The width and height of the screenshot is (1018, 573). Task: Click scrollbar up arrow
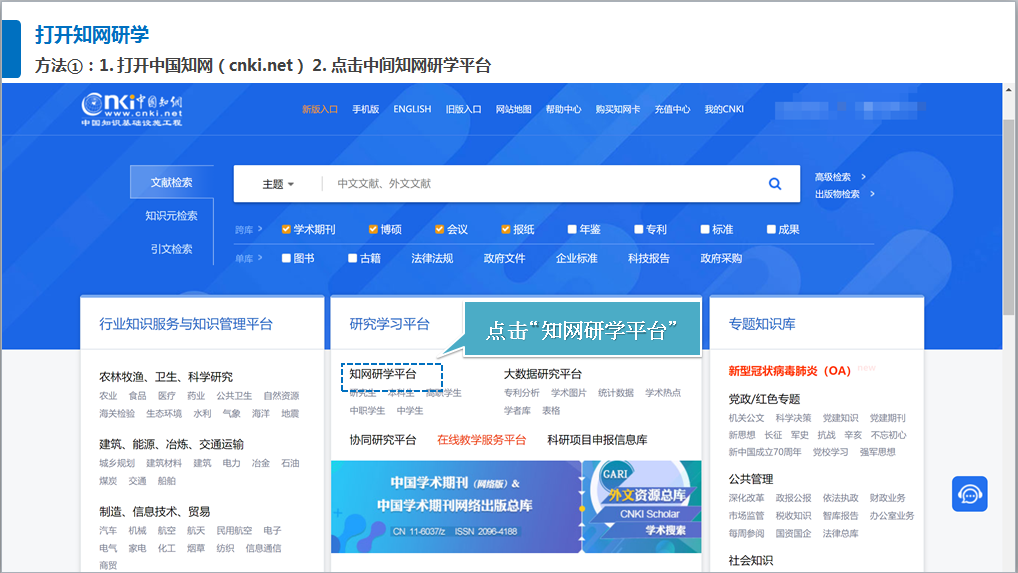point(1008,90)
